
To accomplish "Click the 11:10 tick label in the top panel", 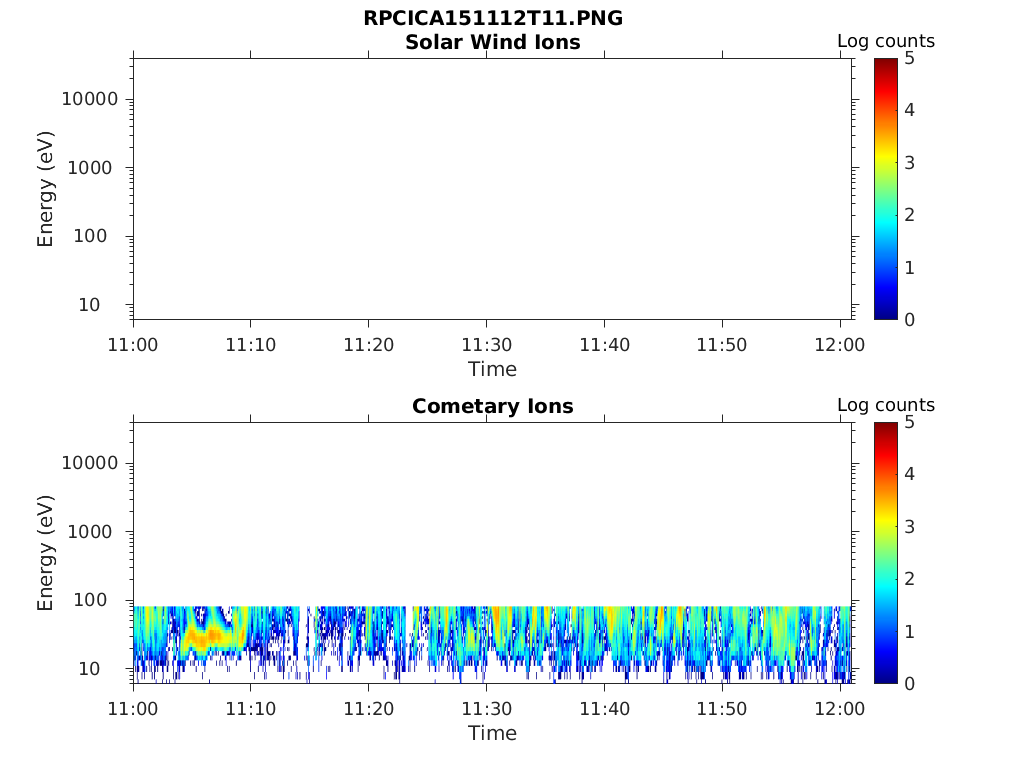I will (251, 345).
